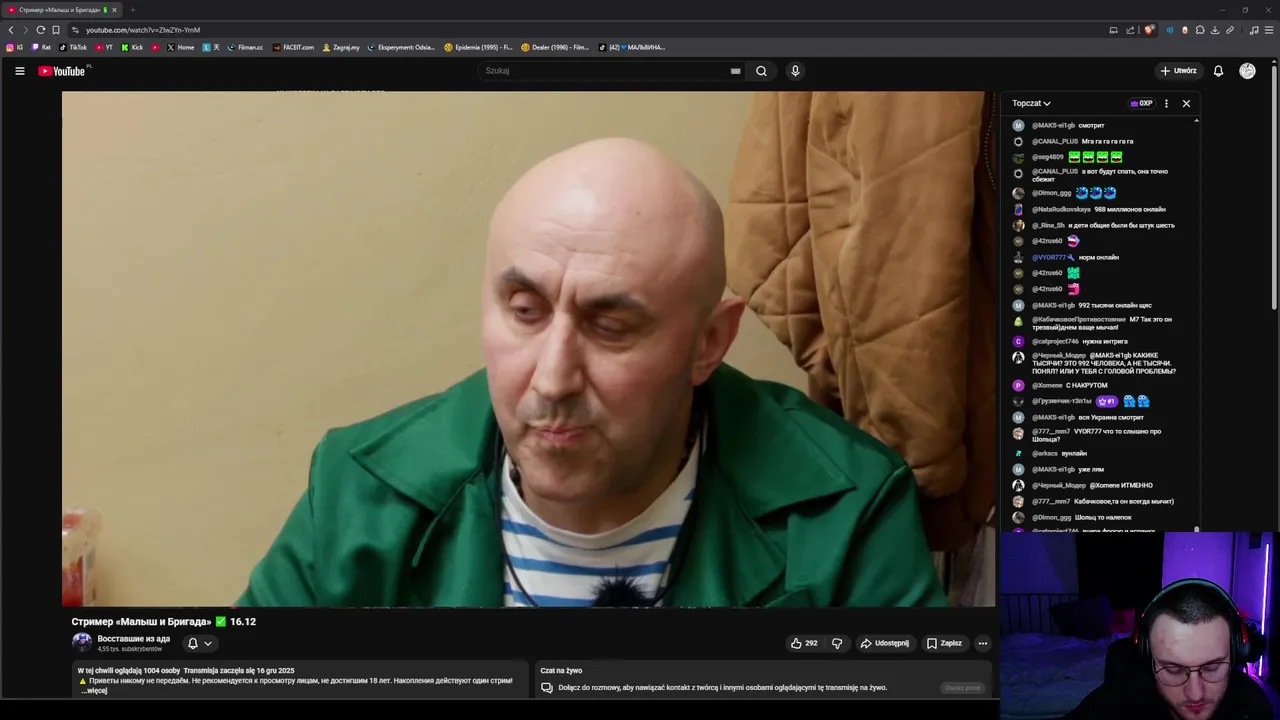
Task: Click the bookmark icon next to reload
Action: [x=56, y=30]
